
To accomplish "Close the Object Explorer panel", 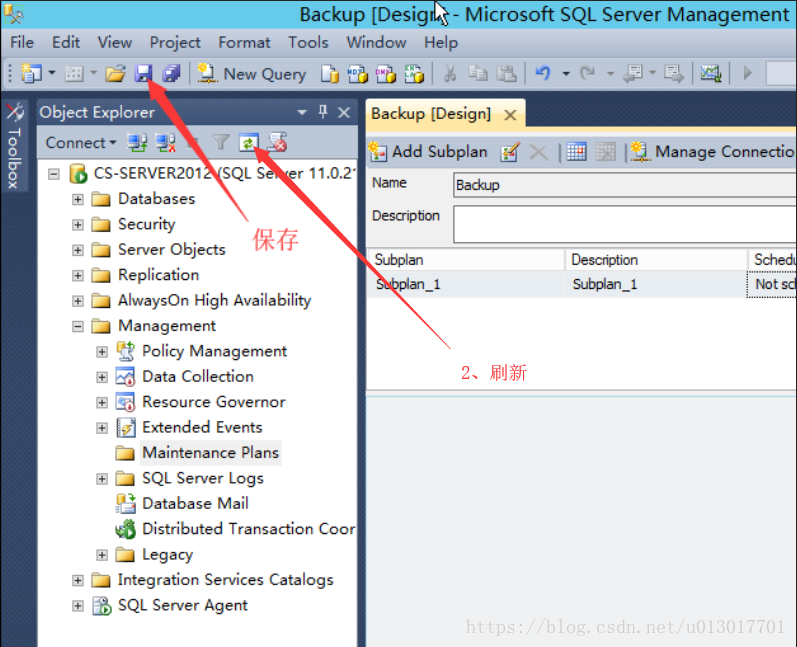I will point(344,112).
